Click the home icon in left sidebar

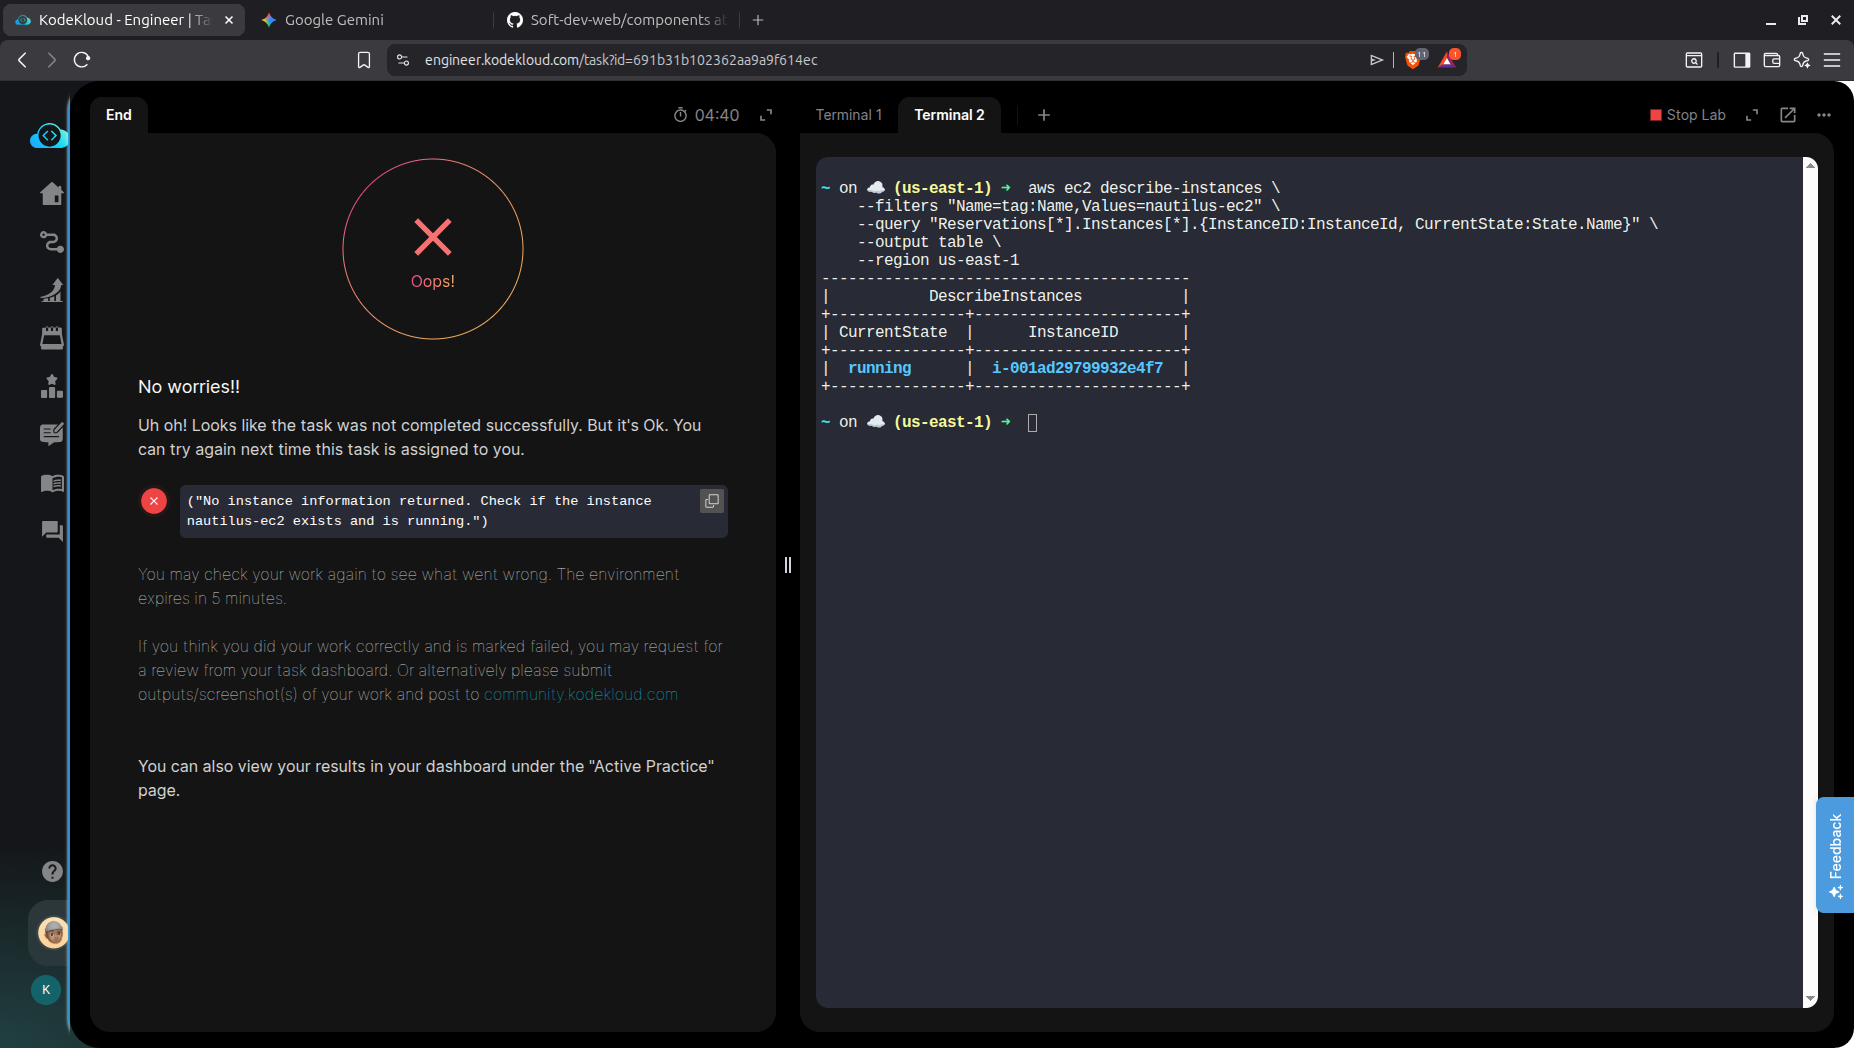pos(52,194)
